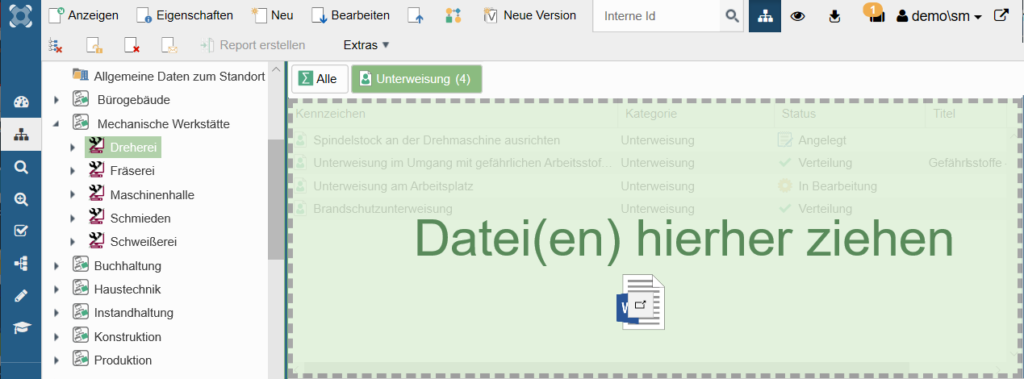Create a Neue Version of the document
The height and width of the screenshot is (379, 1024).
click(530, 15)
